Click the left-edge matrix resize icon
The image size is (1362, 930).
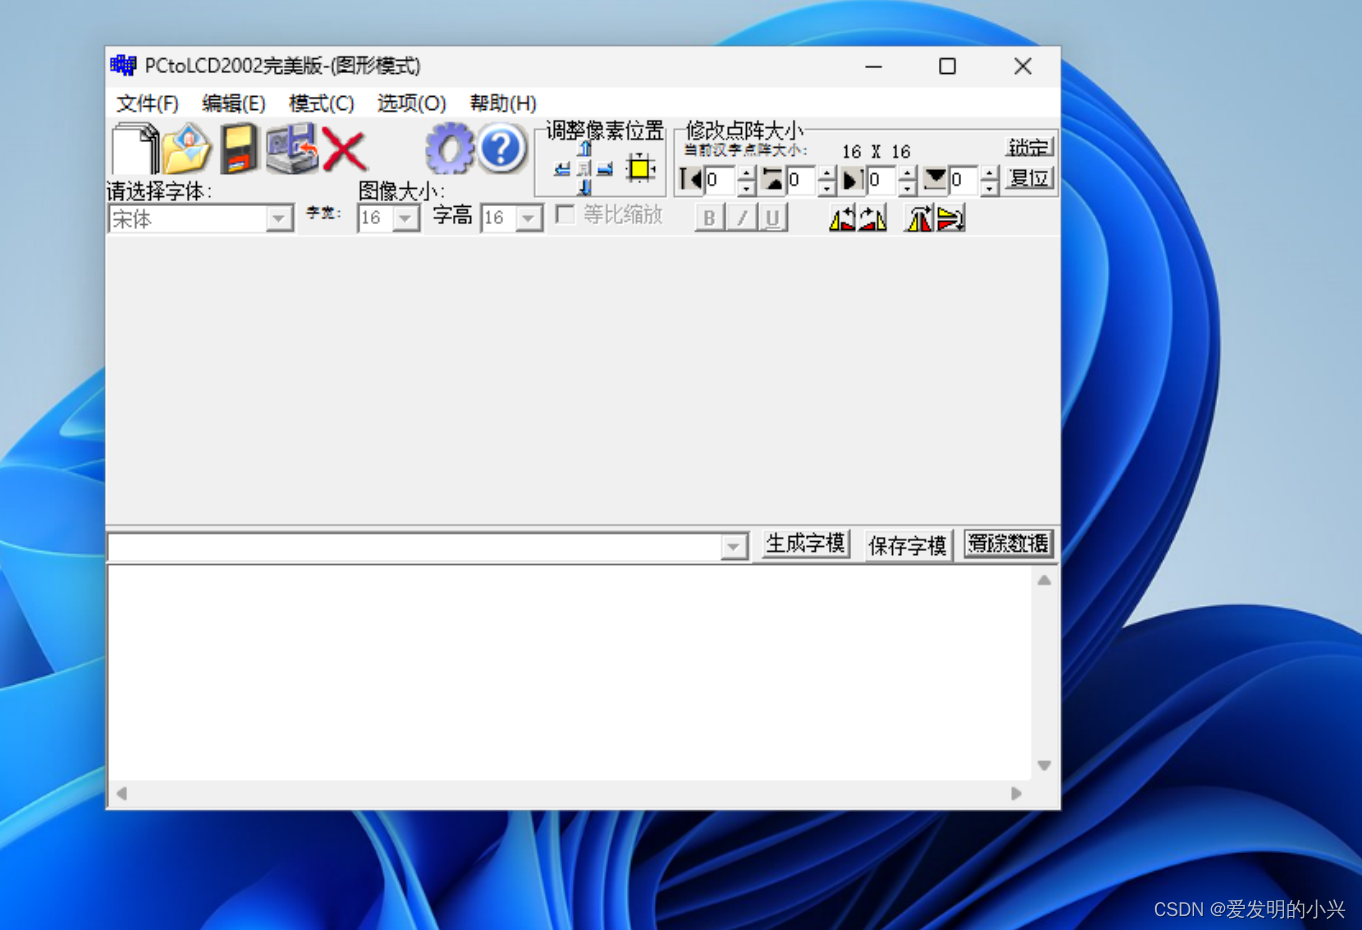691,180
